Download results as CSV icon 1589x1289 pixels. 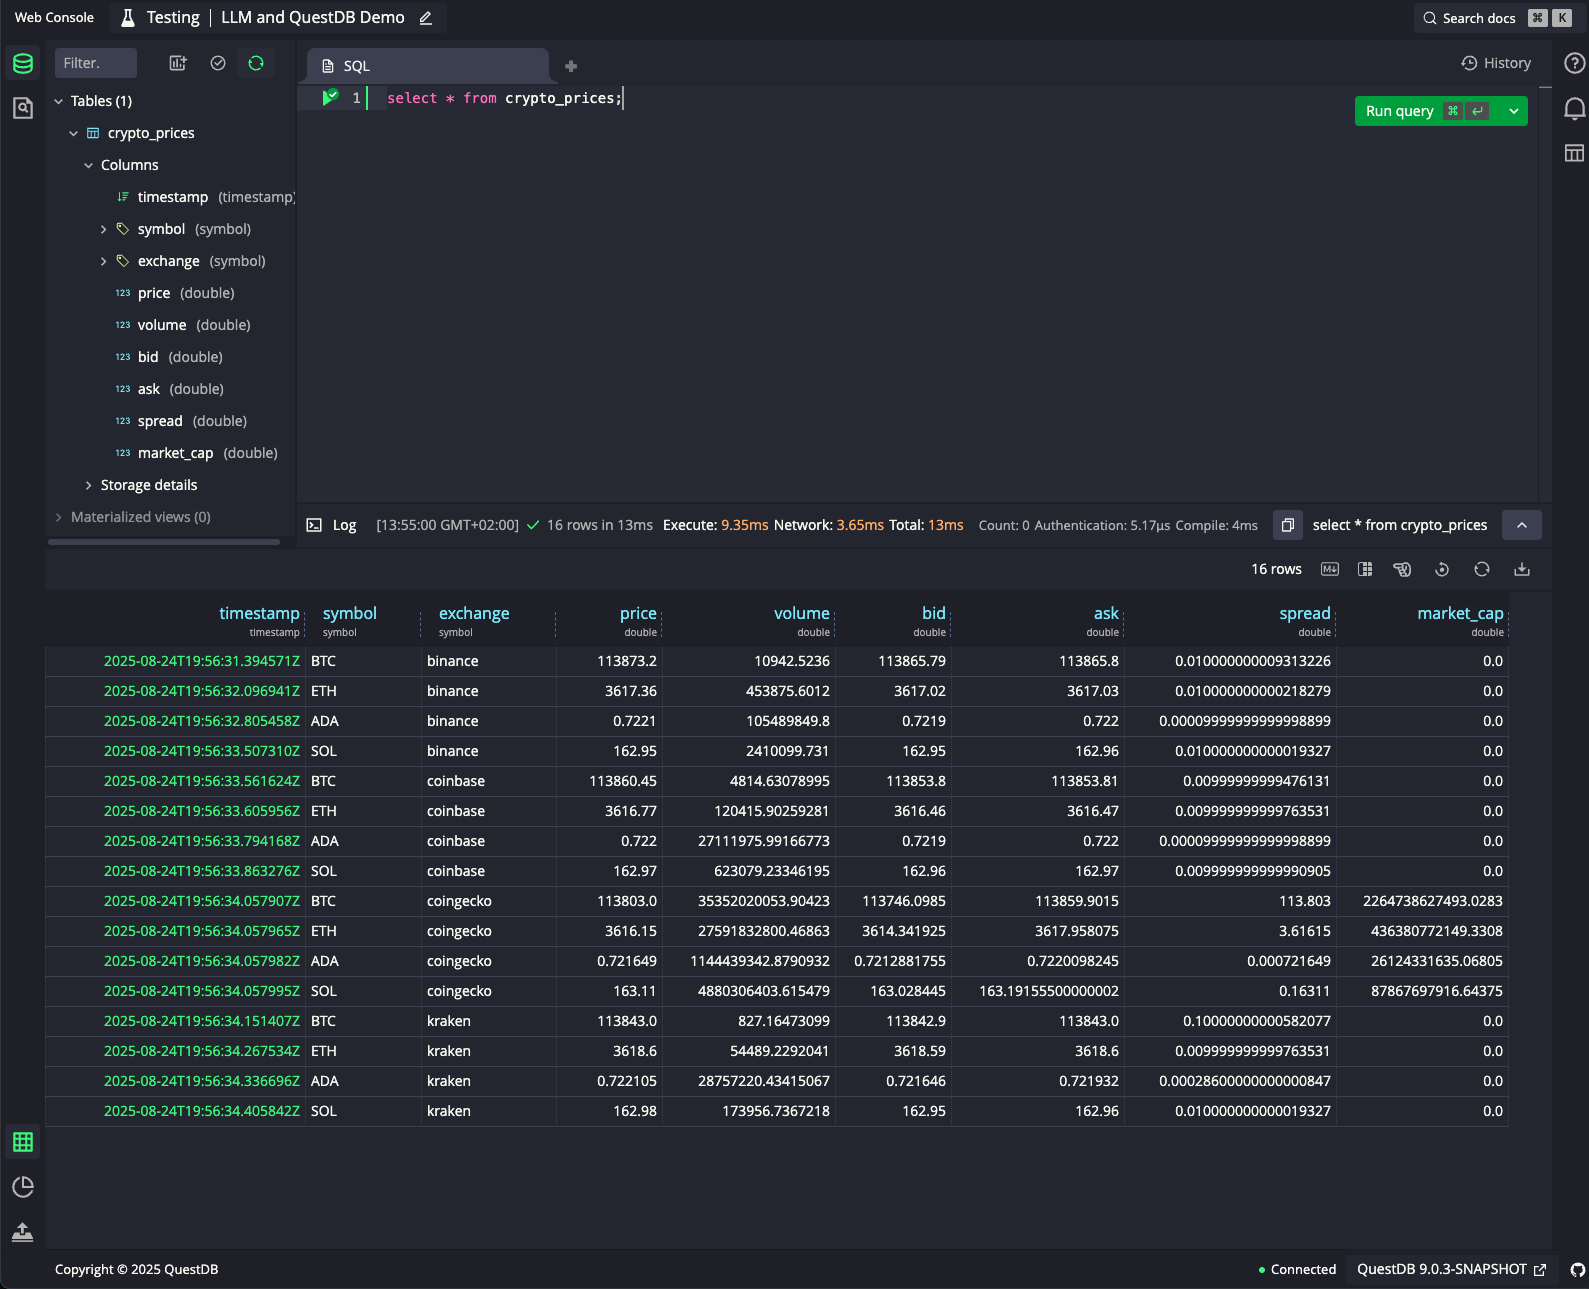coord(1522,569)
